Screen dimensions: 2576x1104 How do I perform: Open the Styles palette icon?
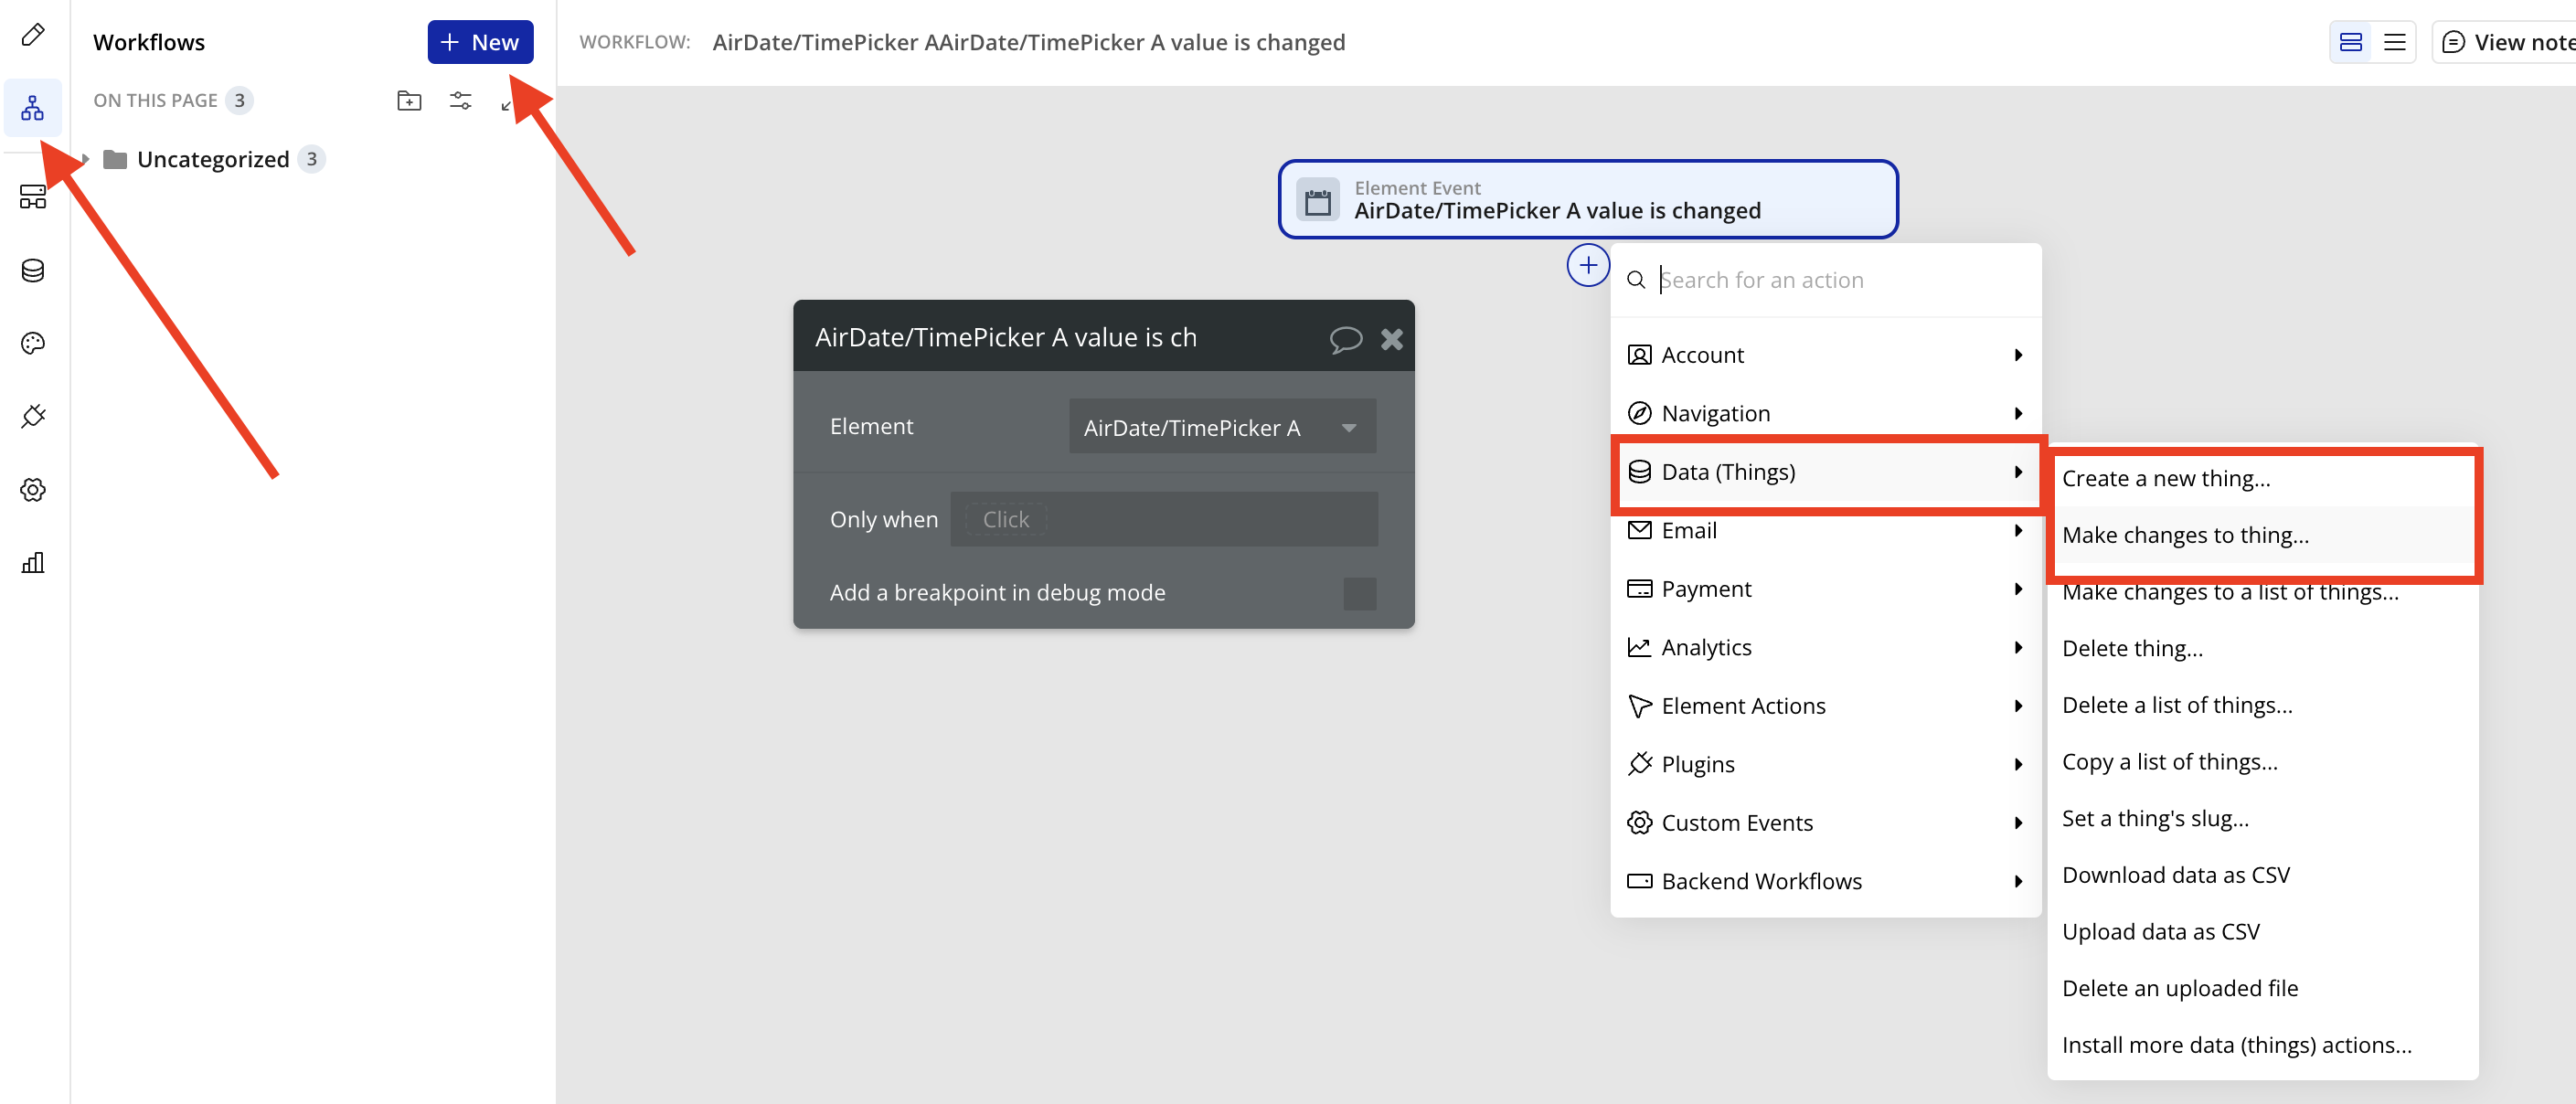click(33, 344)
